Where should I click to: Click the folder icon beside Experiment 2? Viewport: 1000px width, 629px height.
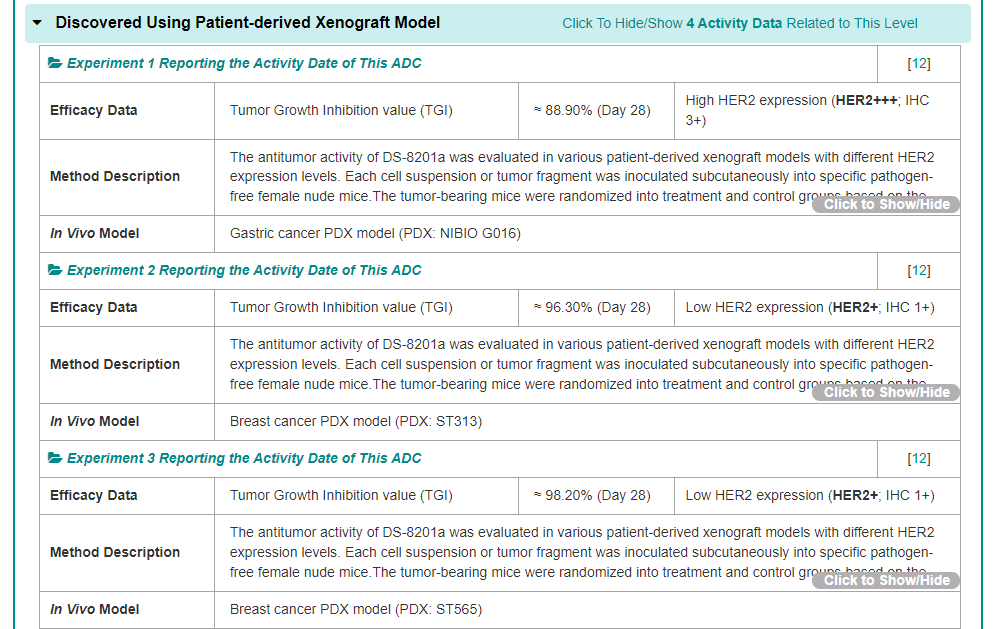[55, 270]
